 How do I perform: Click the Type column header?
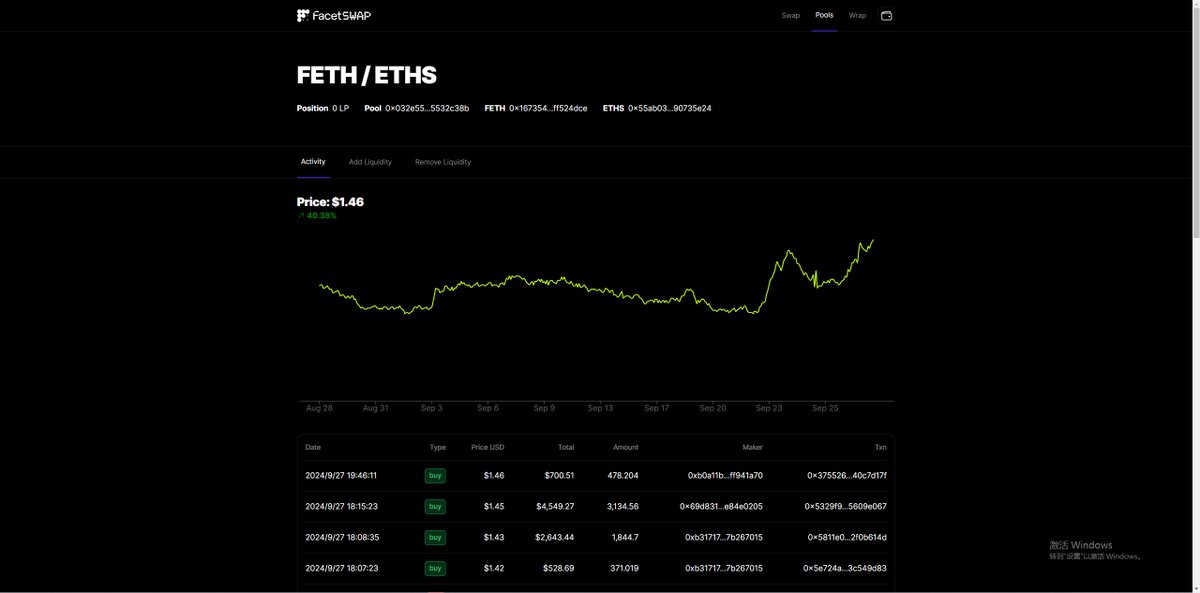click(437, 447)
